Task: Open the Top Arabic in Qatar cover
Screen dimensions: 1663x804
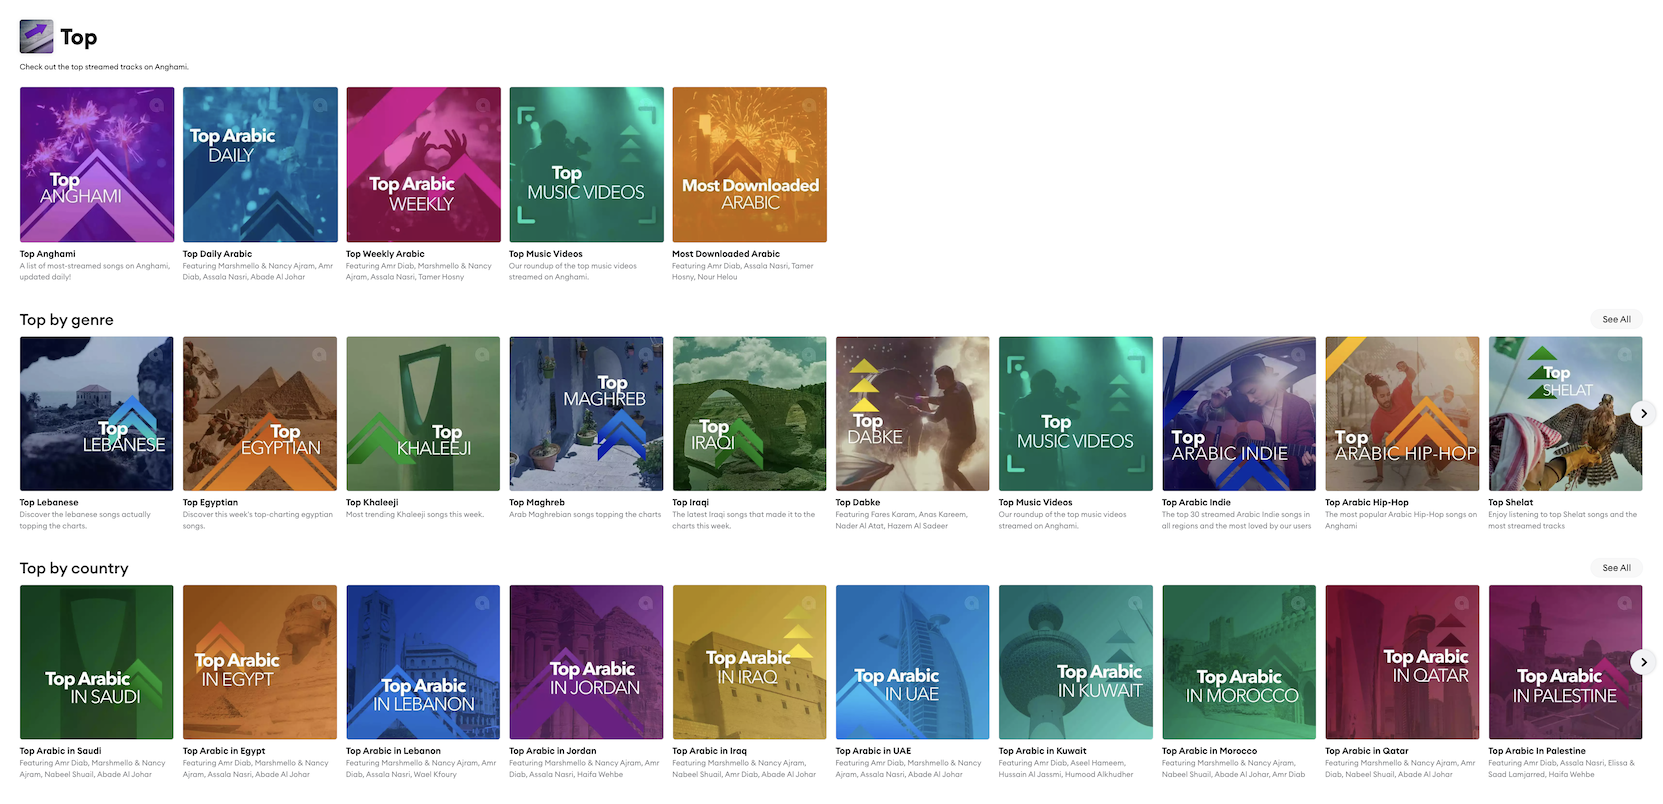Action: coord(1401,662)
